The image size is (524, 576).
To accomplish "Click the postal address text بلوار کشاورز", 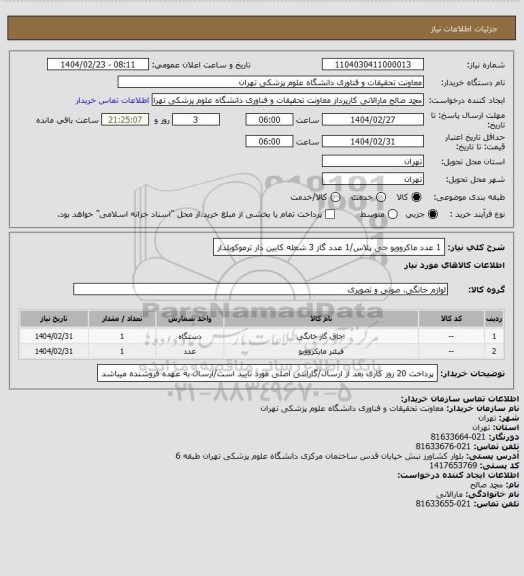I will pos(320,456).
